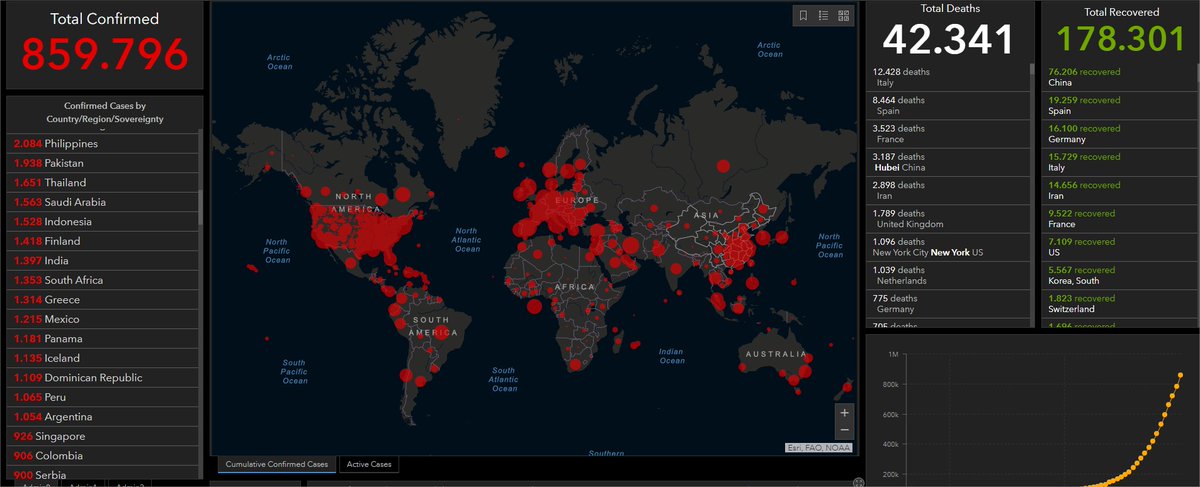
Task: Click the Total Confirmed 859.796 figure
Action: [104, 55]
